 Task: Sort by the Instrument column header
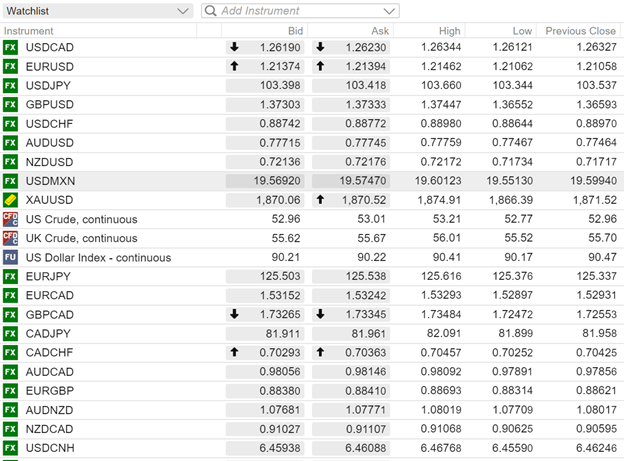pyautogui.click(x=30, y=31)
